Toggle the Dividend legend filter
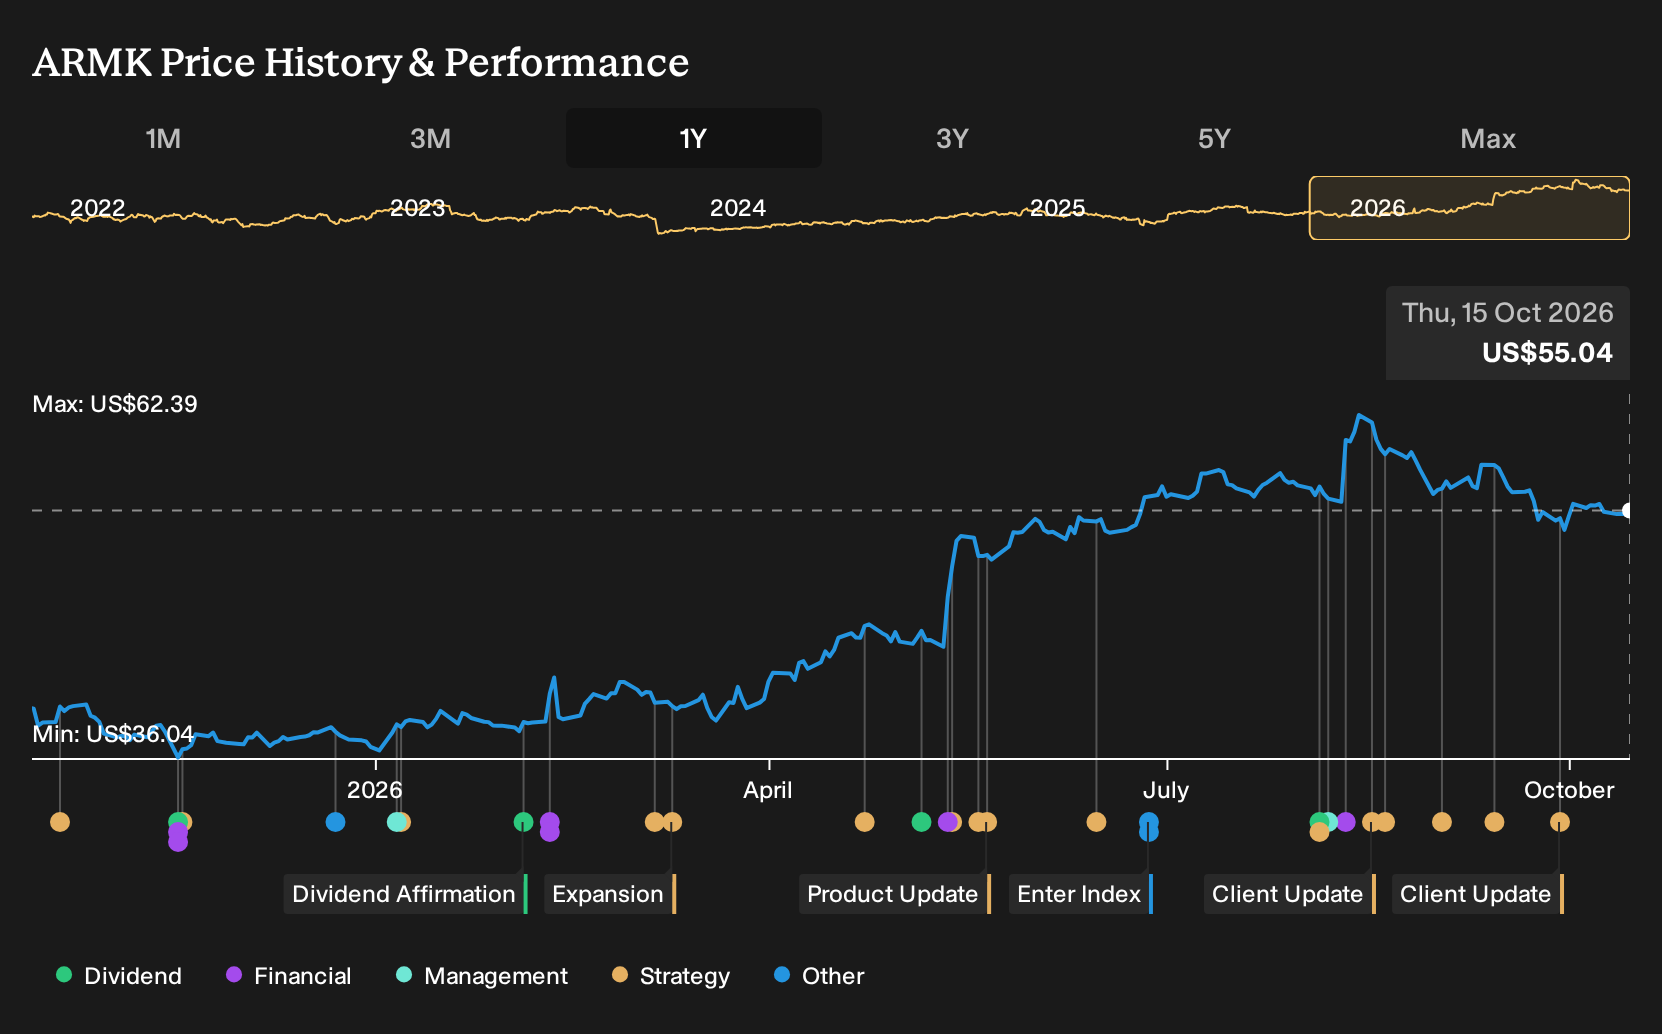The image size is (1662, 1034). click(x=119, y=976)
